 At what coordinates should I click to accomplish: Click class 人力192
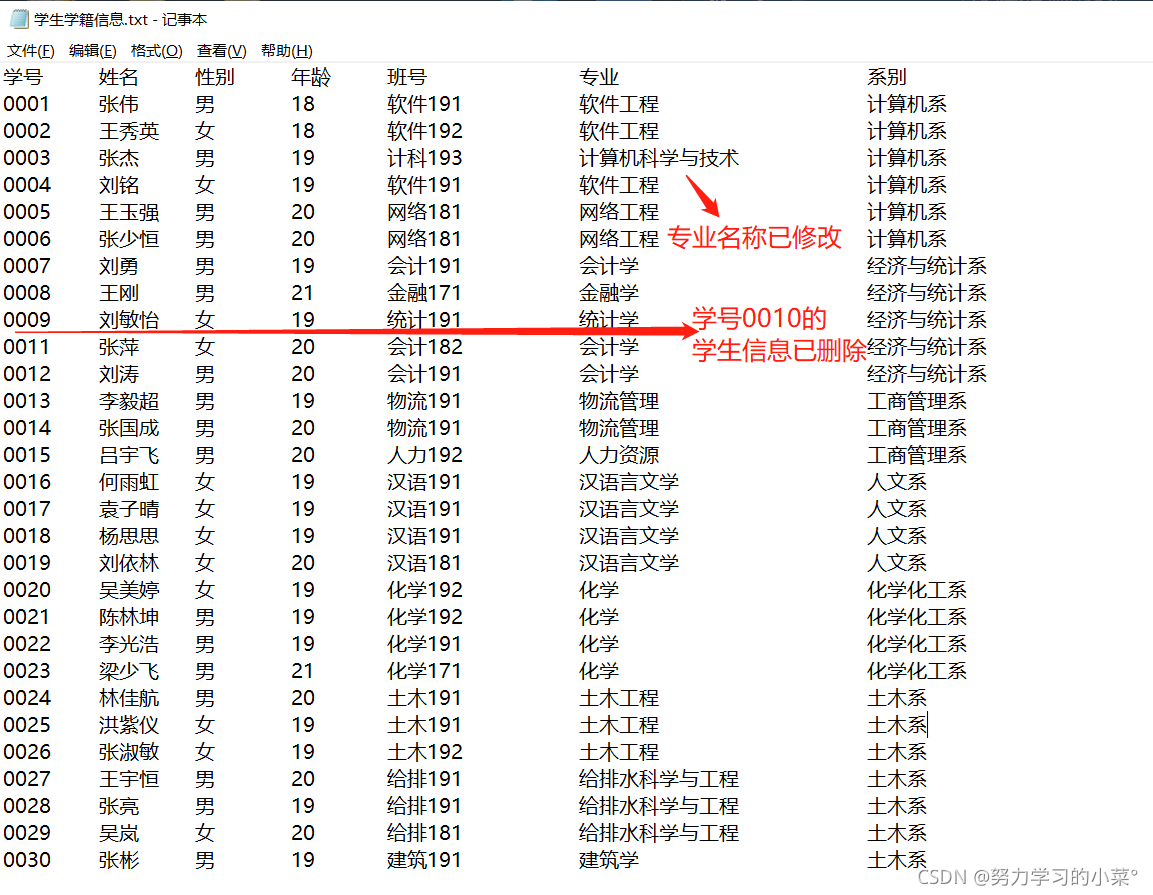tap(425, 455)
